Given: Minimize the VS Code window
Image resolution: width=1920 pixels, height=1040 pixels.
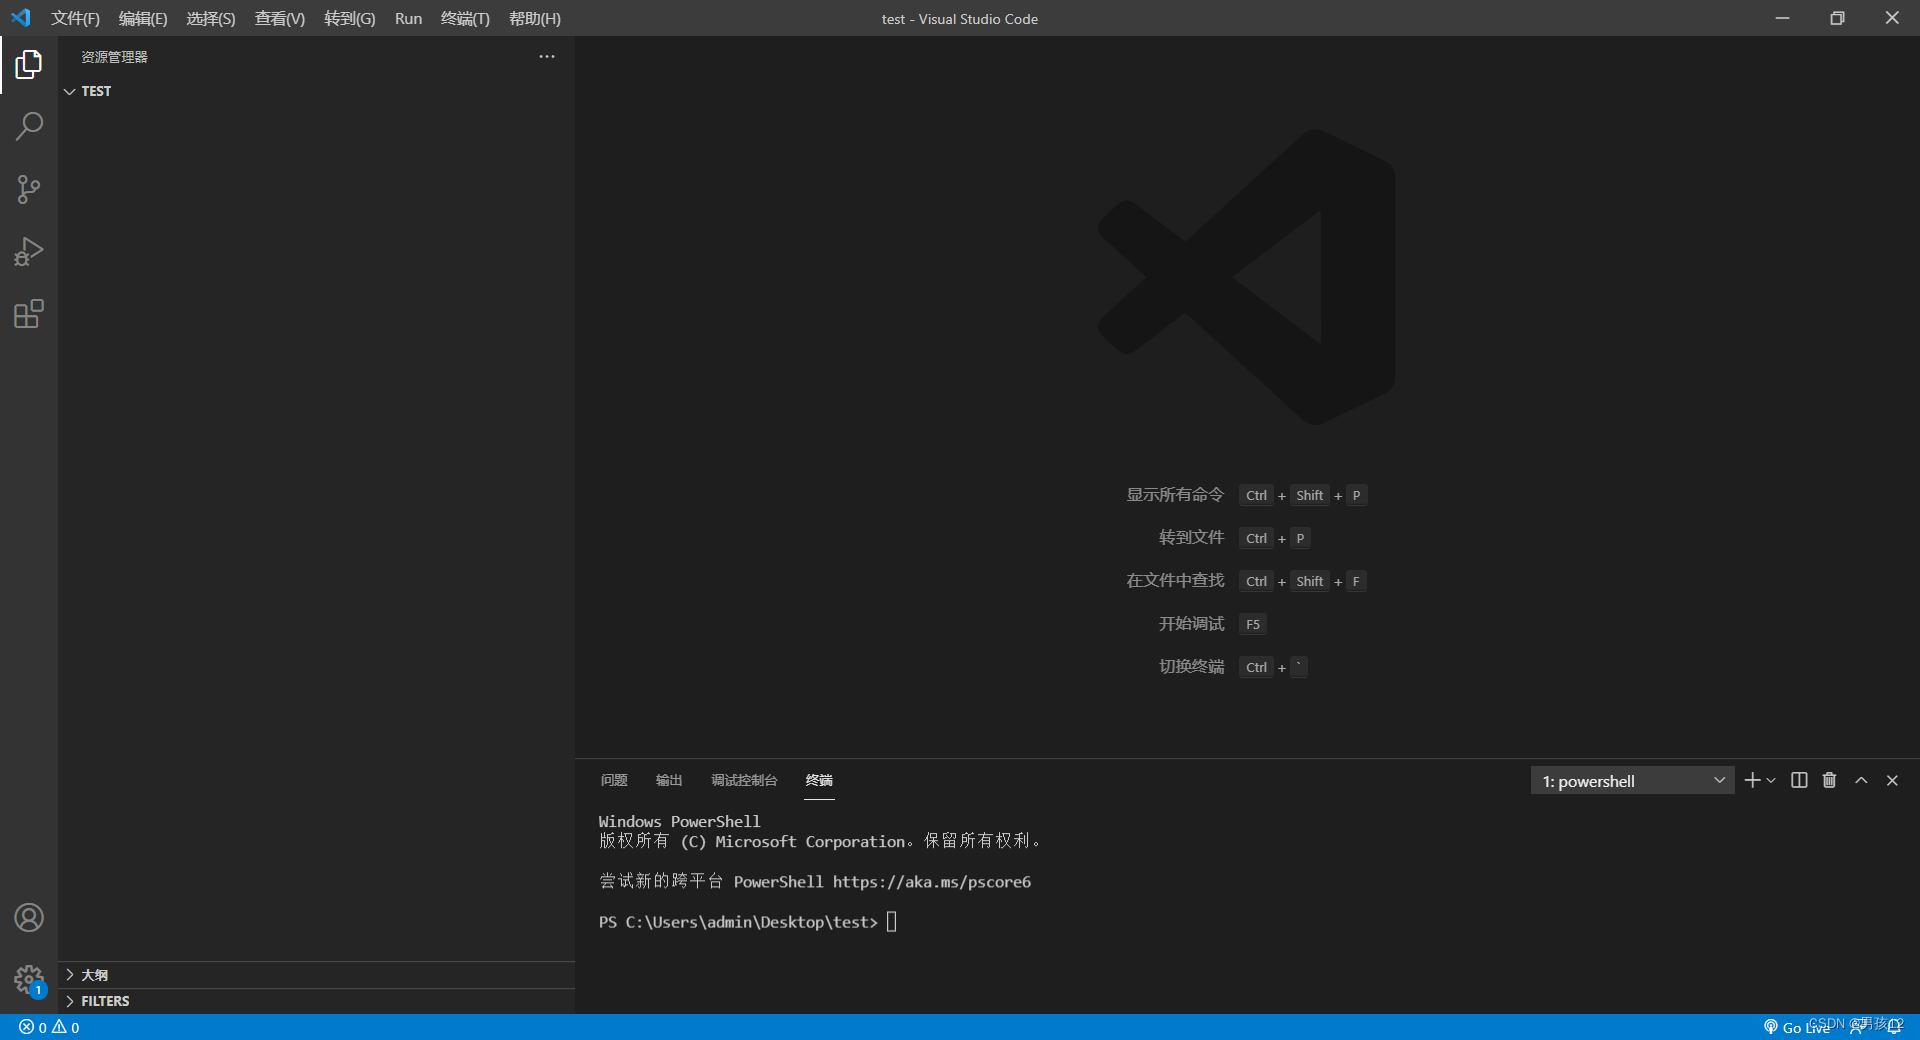Looking at the screenshot, I should pyautogui.click(x=1782, y=18).
